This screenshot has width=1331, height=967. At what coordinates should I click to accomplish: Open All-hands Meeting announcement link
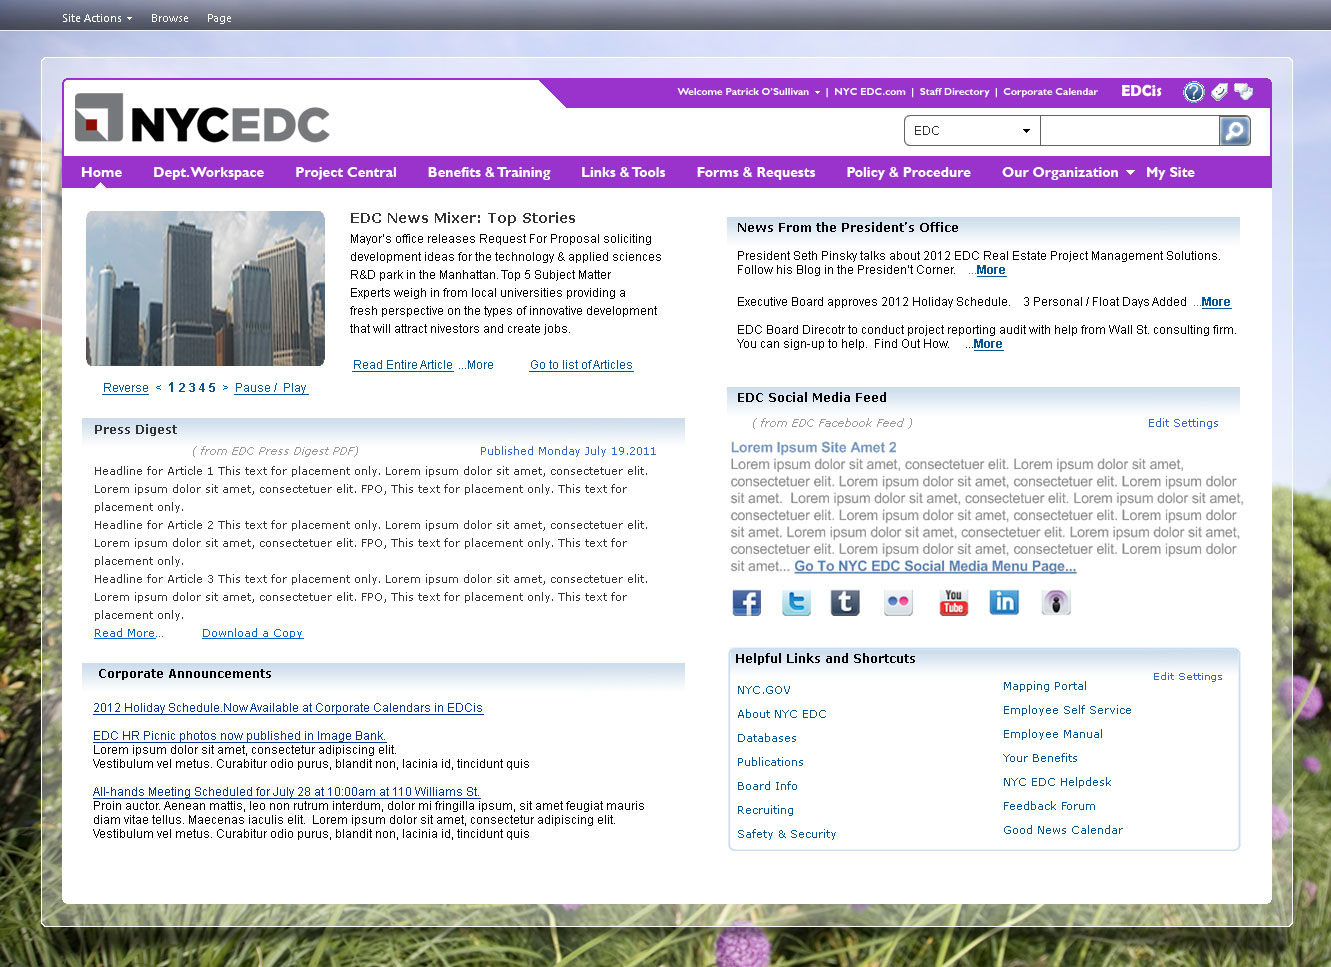click(x=286, y=792)
